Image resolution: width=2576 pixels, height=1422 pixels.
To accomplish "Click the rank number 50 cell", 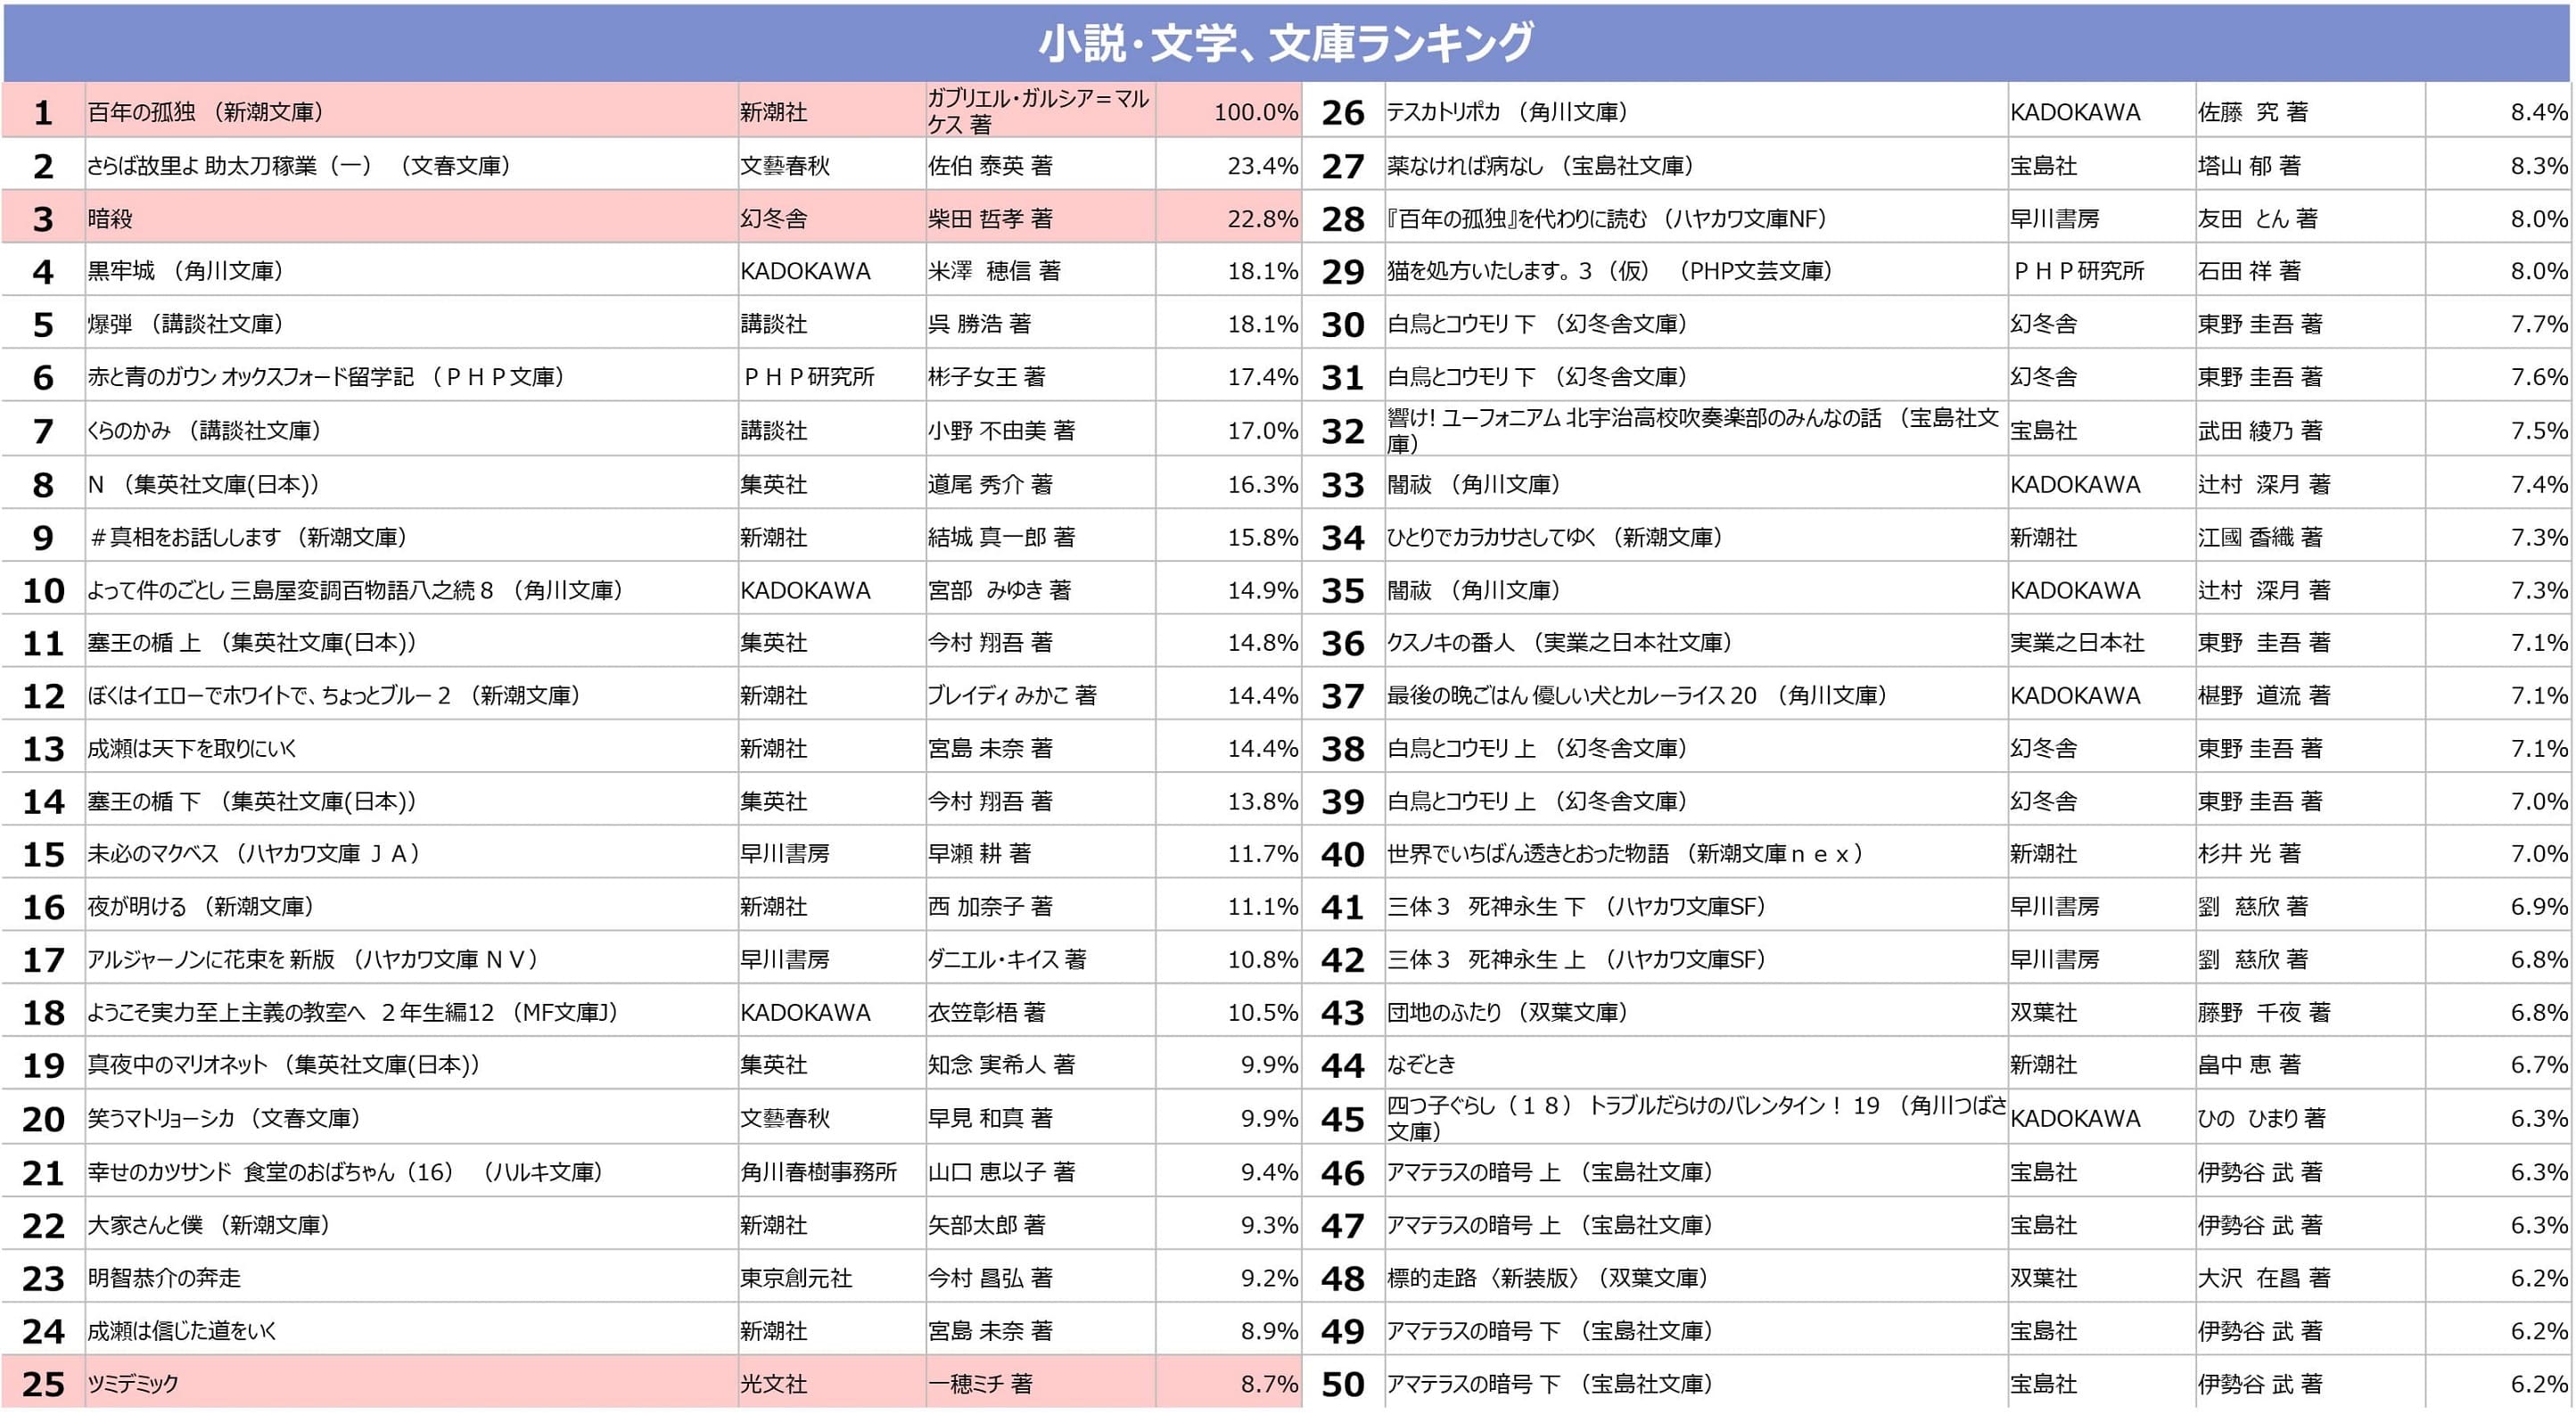I will click(1342, 1384).
